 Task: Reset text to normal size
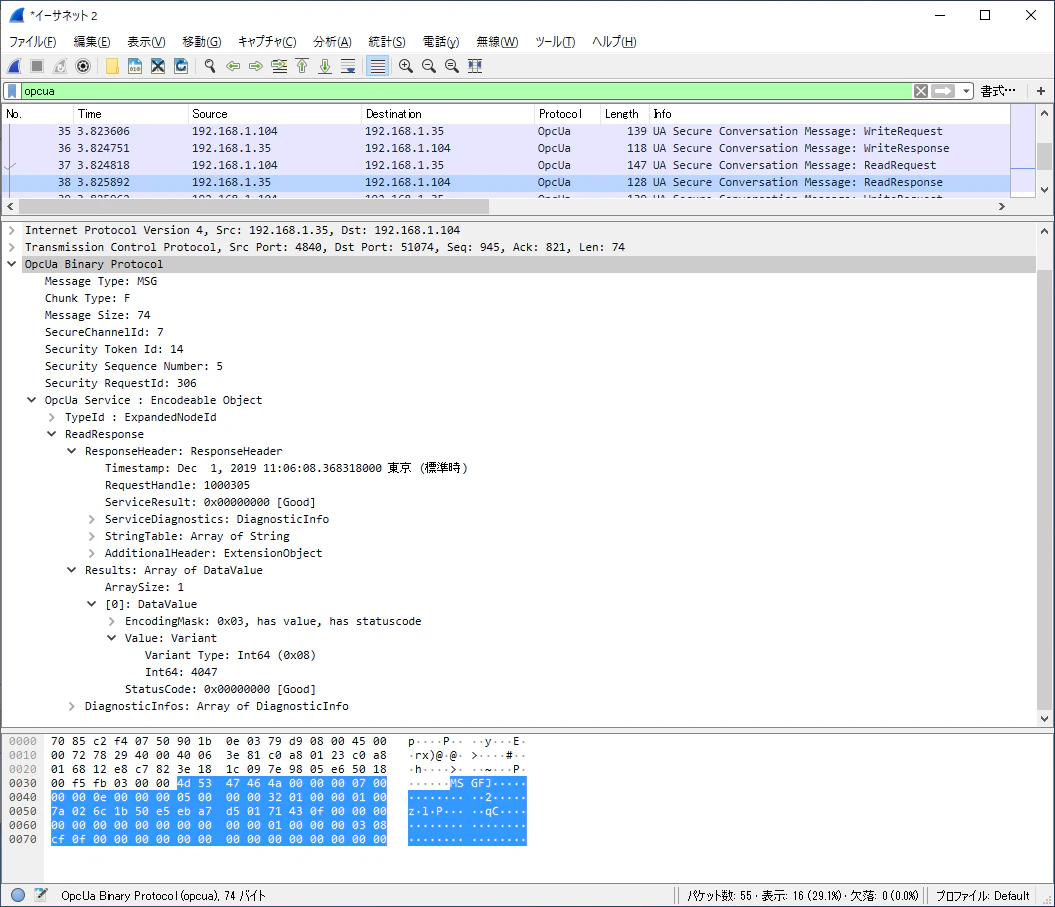point(451,66)
